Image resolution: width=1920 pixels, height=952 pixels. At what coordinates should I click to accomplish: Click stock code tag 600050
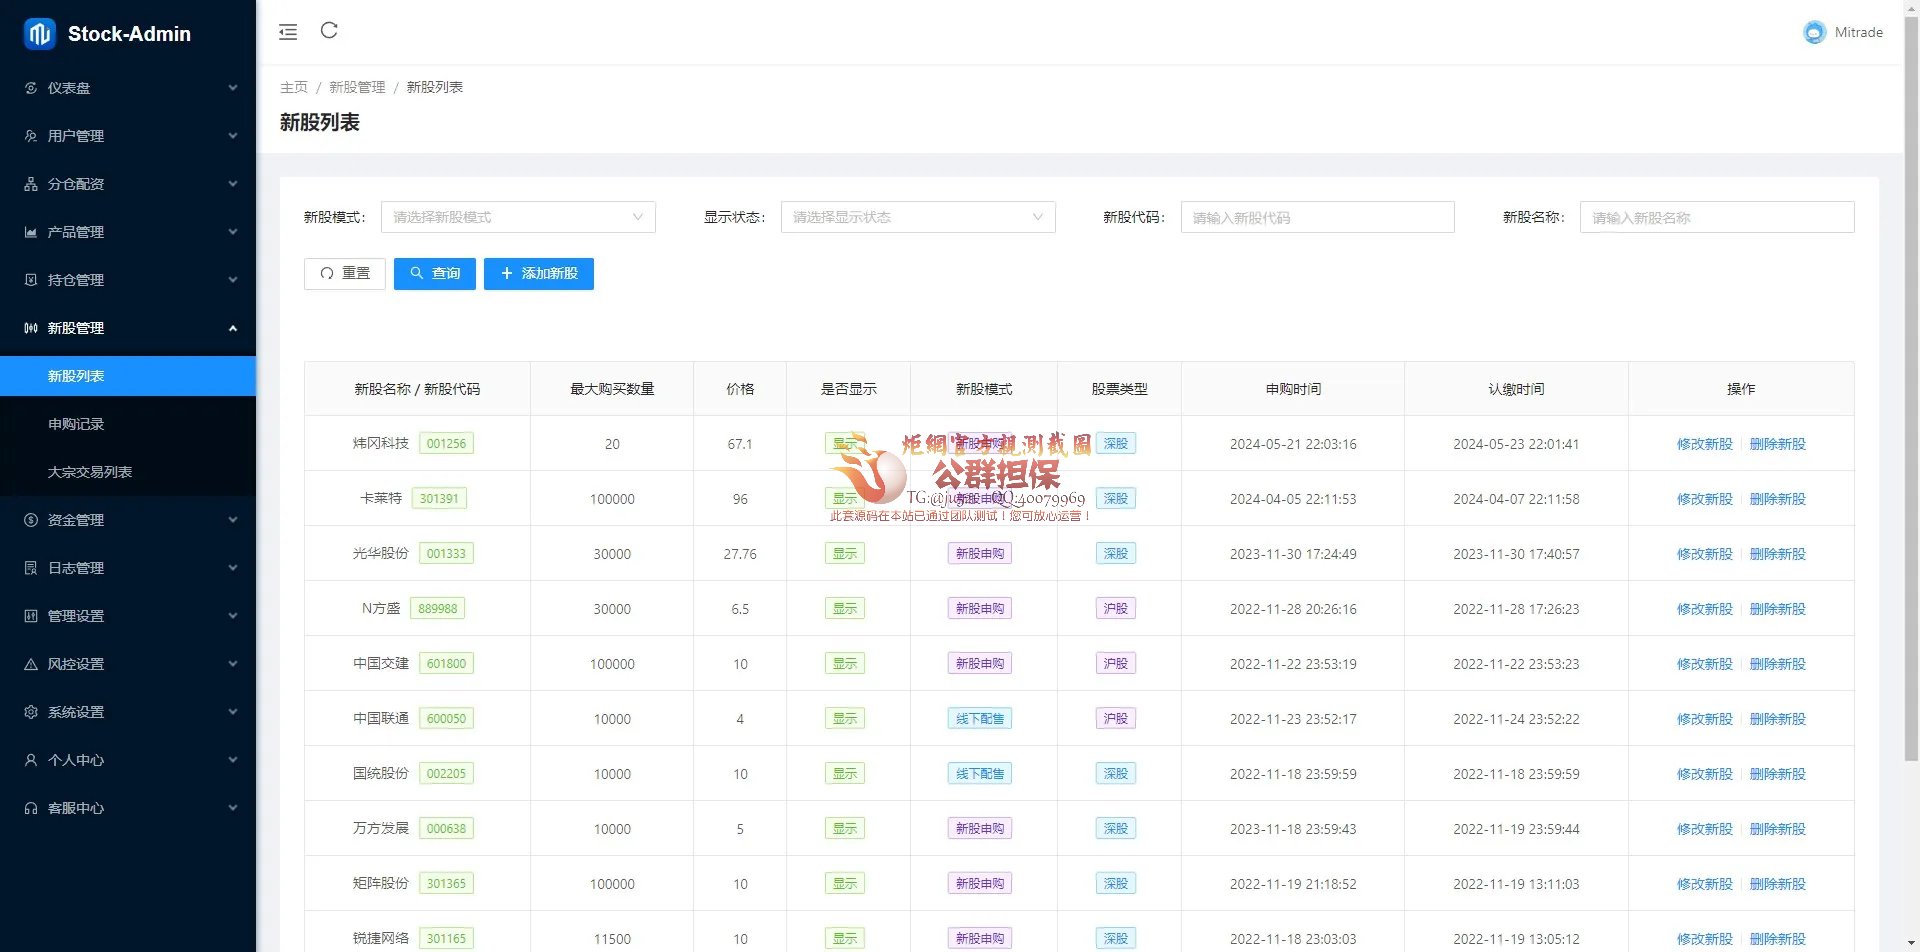446,719
